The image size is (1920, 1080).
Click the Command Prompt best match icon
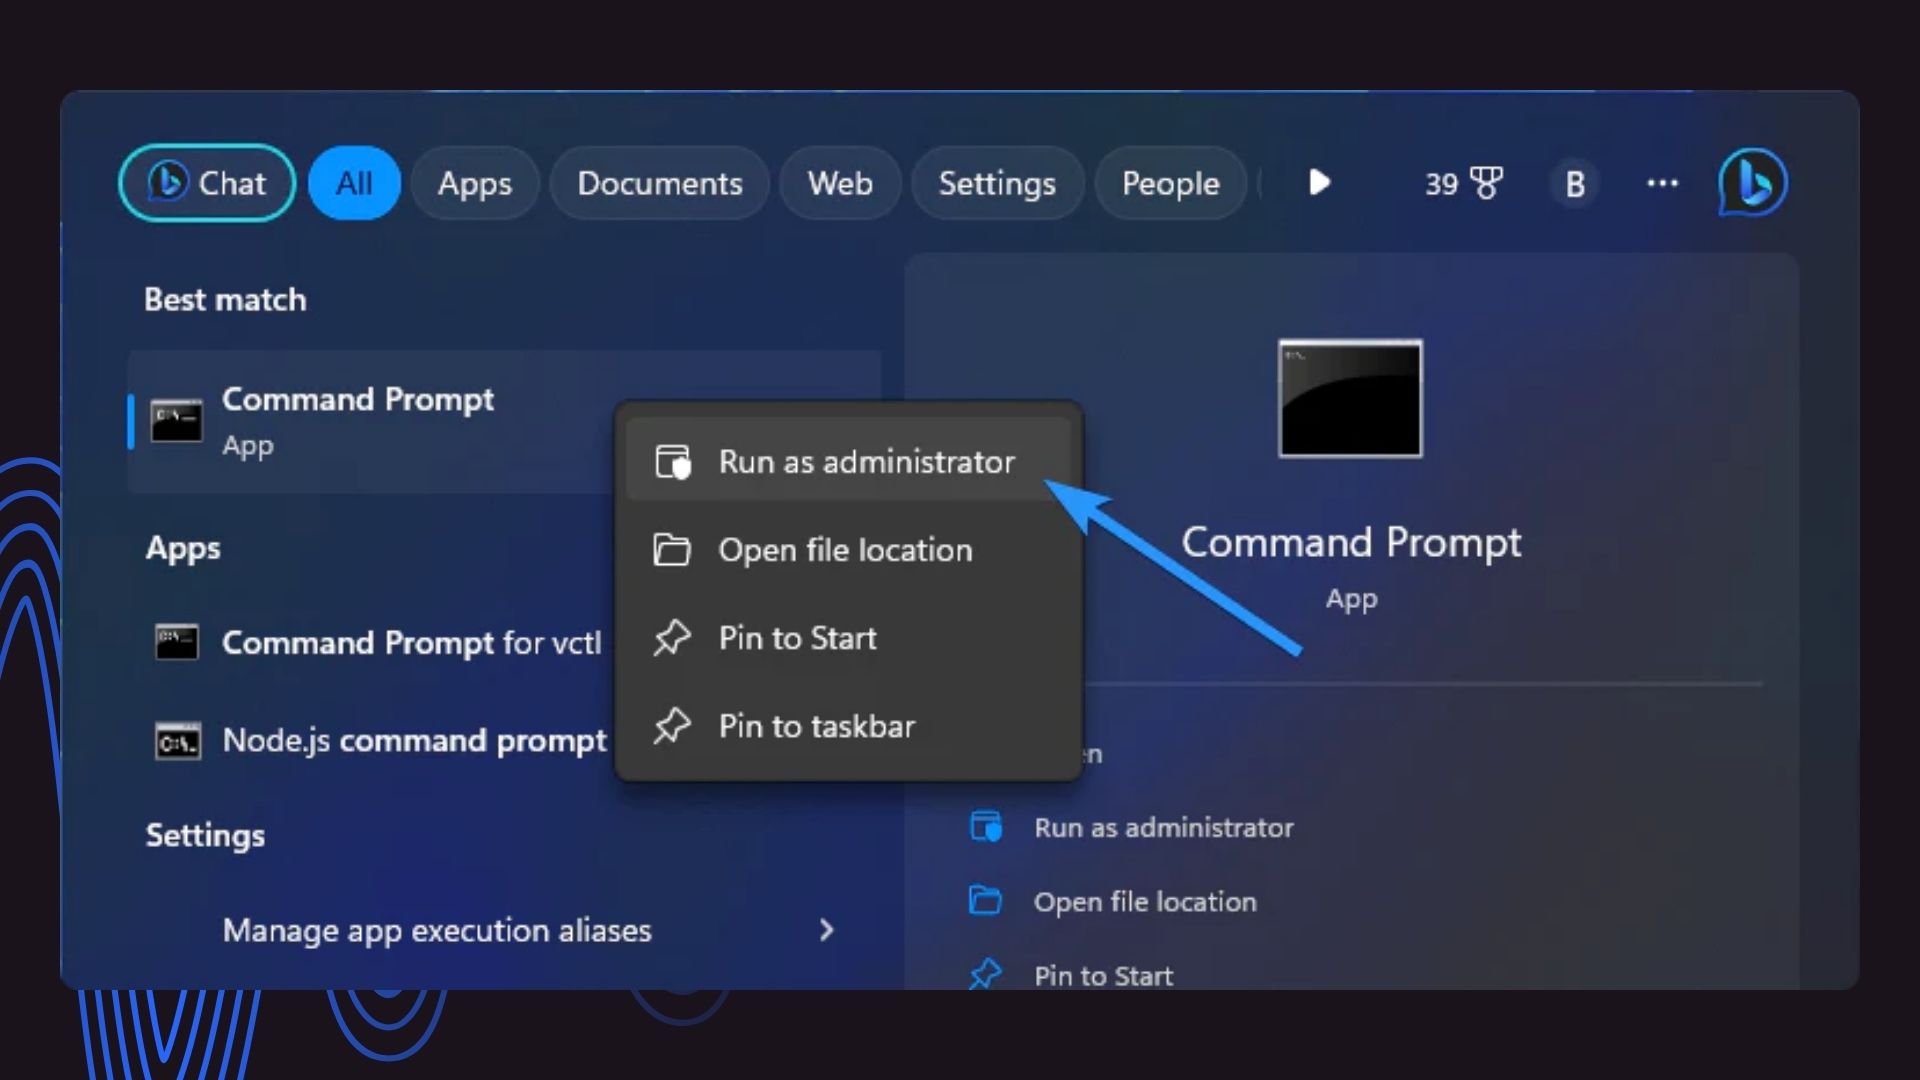[176, 421]
